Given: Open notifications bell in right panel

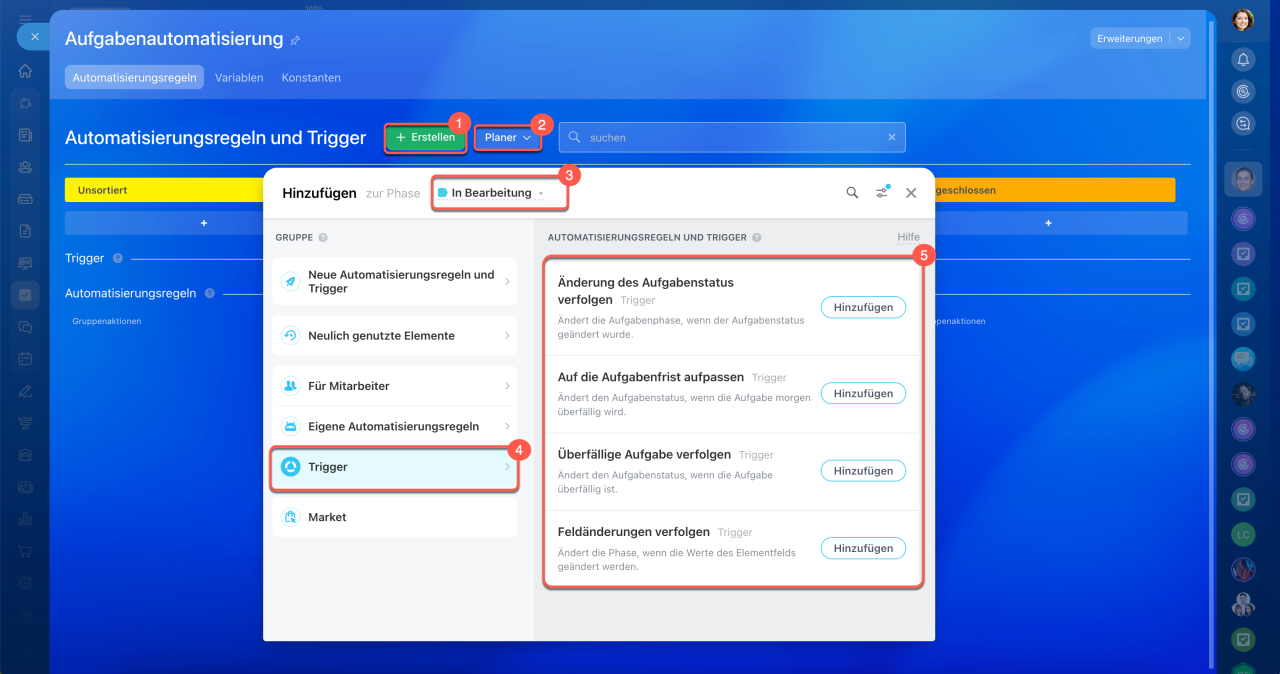Looking at the screenshot, I should pos(1243,59).
